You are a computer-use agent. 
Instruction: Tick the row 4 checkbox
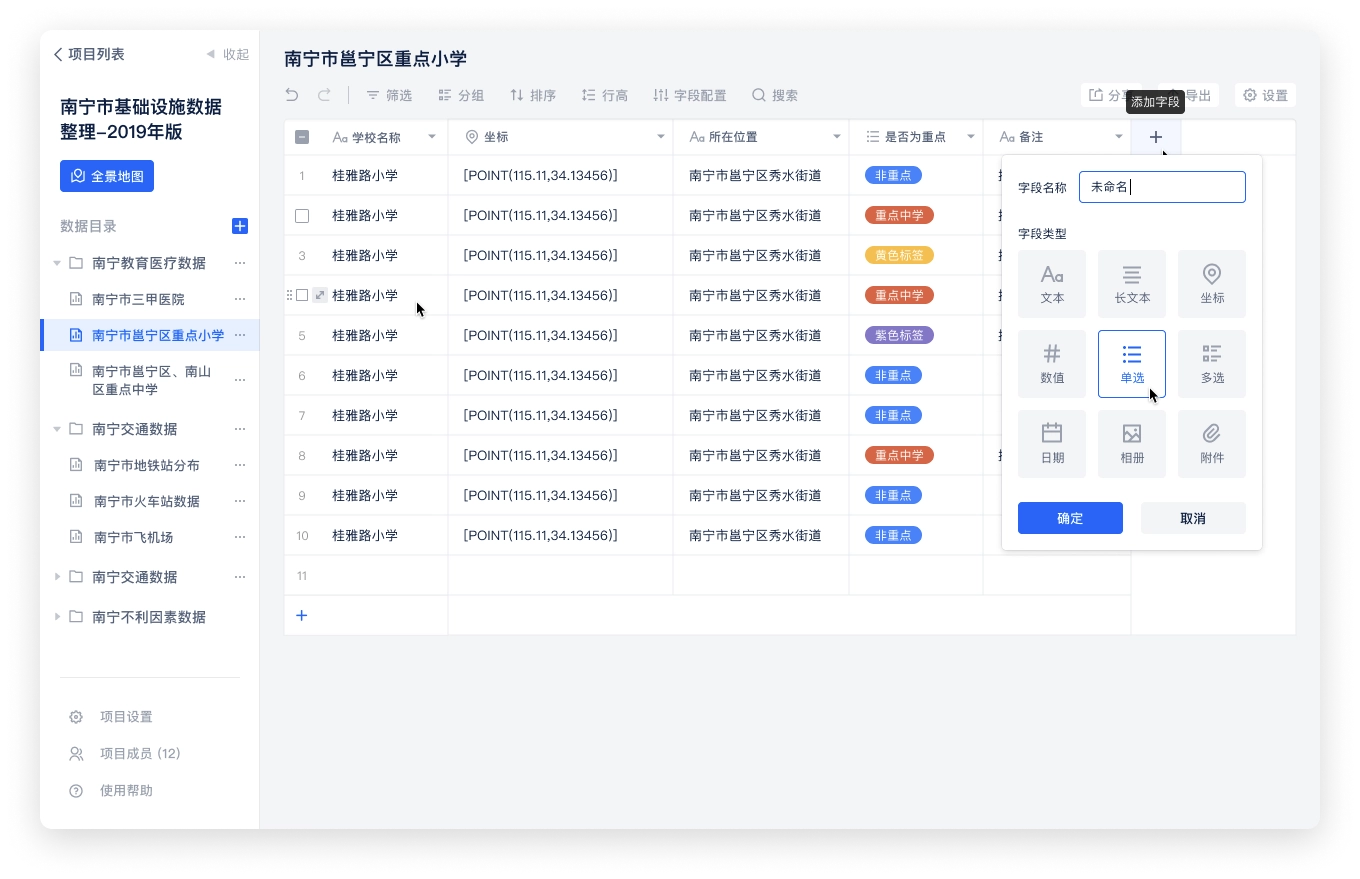coord(302,295)
